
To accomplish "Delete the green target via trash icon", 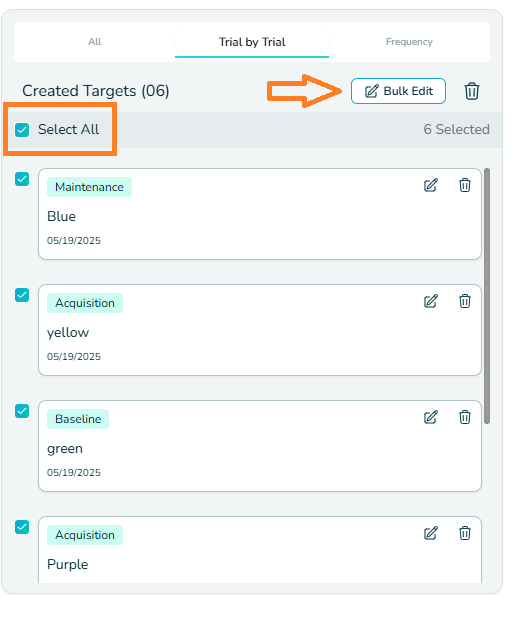I will pos(465,417).
